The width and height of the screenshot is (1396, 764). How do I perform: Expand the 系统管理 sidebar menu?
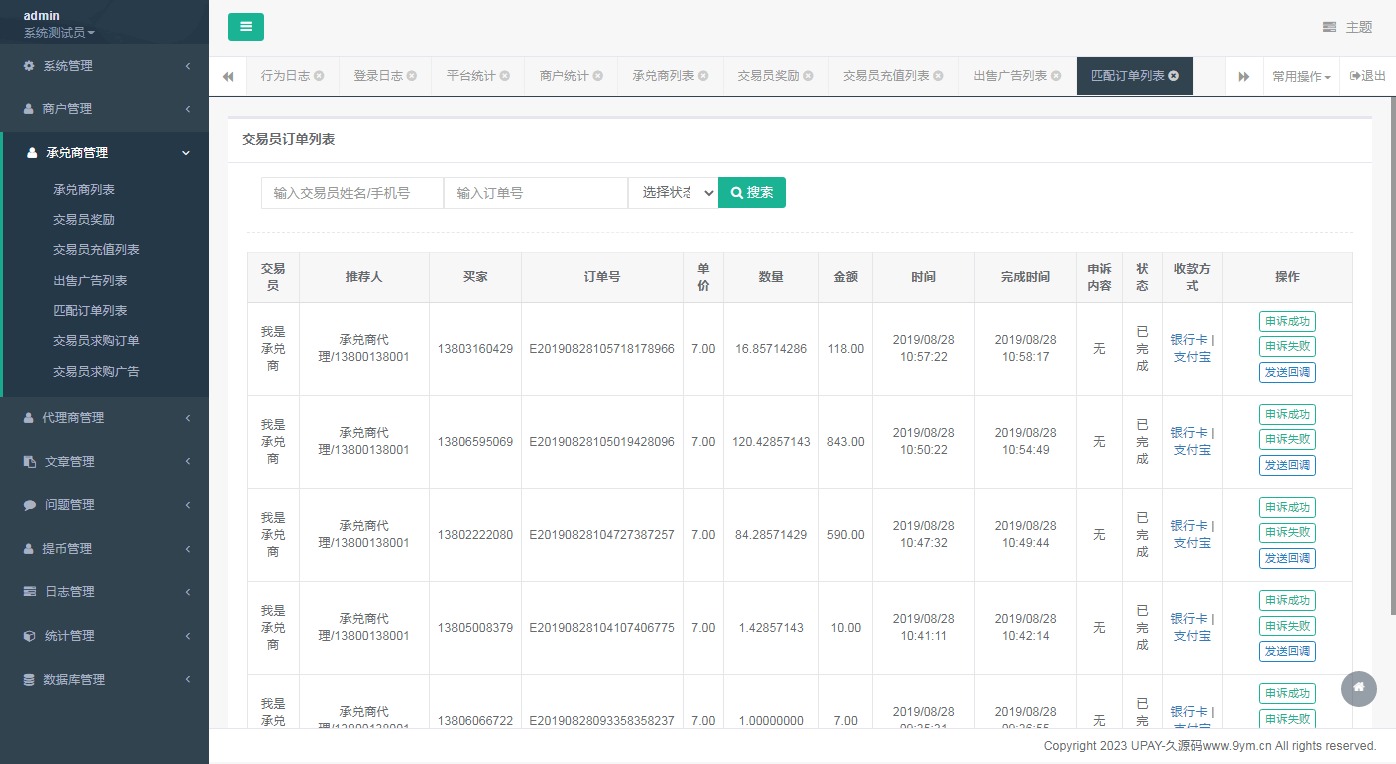point(104,66)
